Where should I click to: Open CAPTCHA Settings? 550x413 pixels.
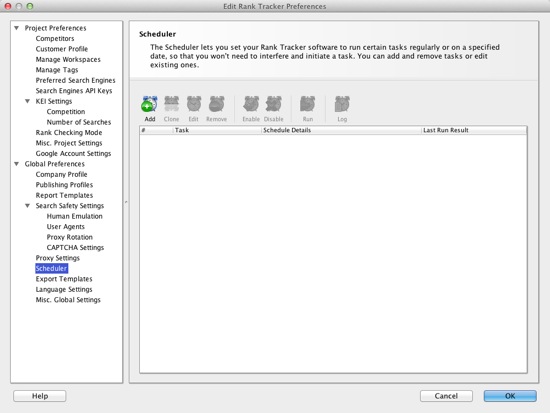click(x=75, y=247)
